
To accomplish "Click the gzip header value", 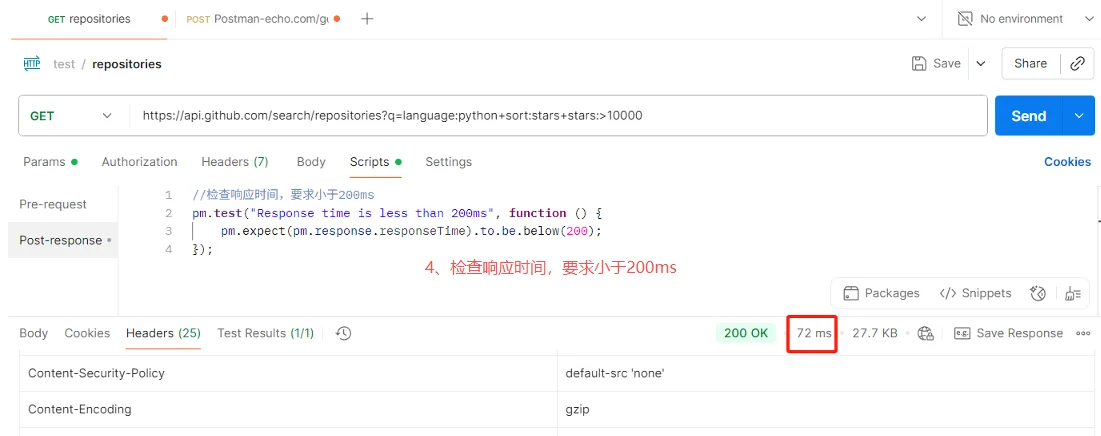I will point(577,409).
